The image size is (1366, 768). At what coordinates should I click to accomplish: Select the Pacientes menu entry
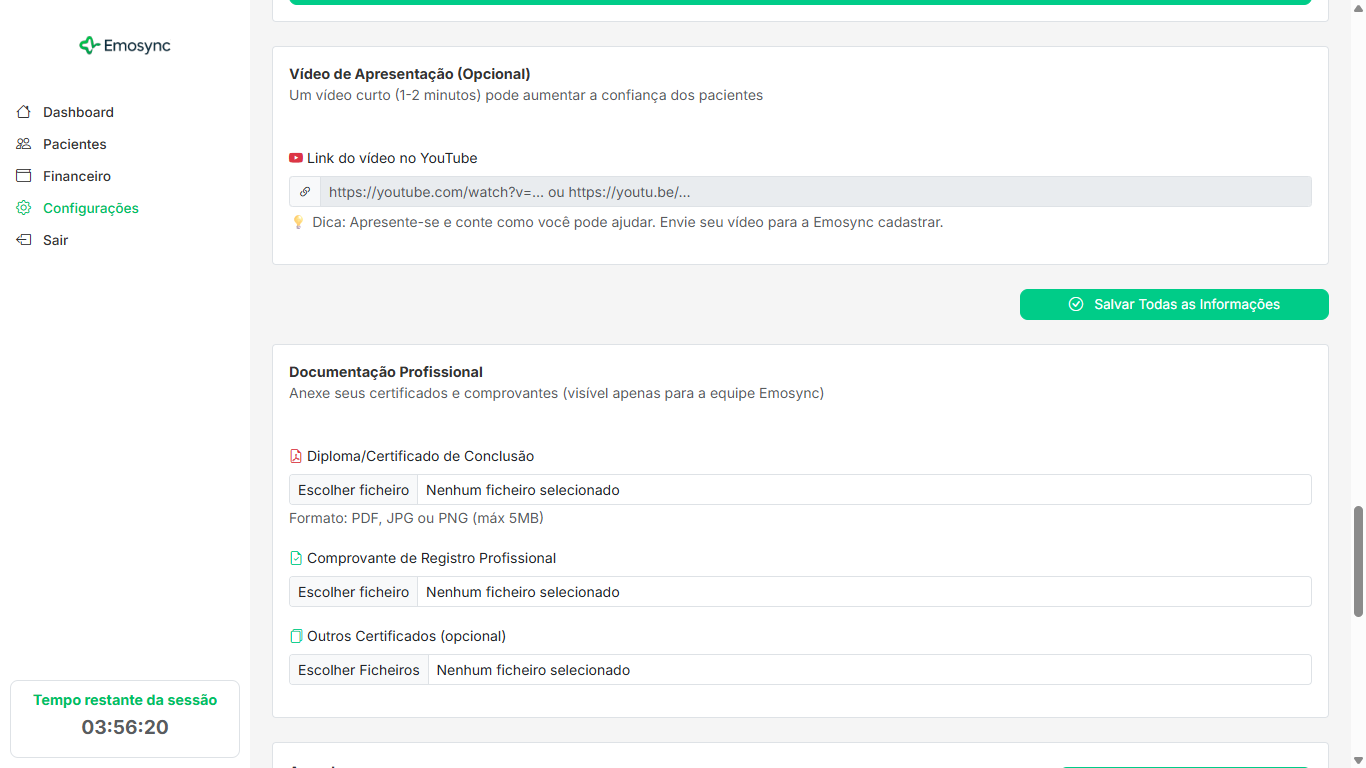pos(74,144)
